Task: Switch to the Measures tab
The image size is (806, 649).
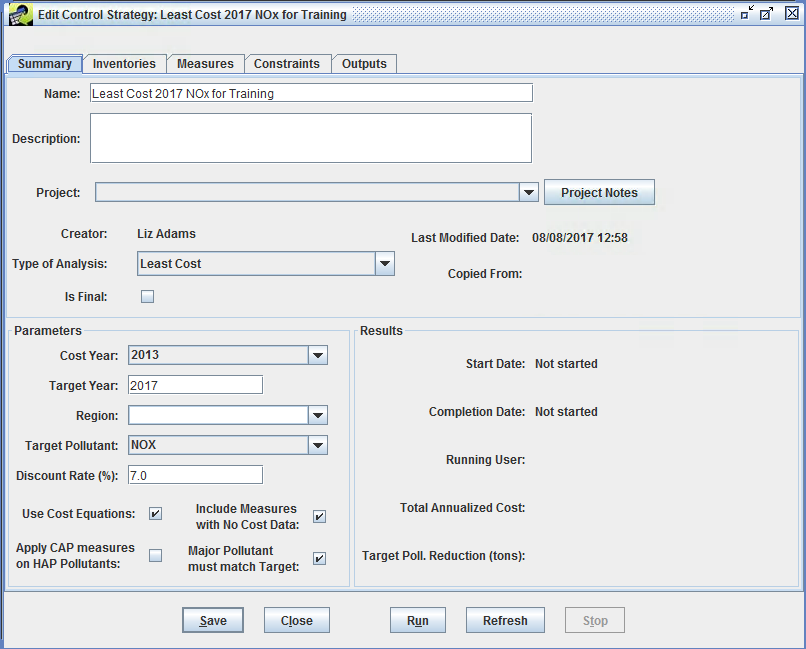Action: [x=205, y=62]
